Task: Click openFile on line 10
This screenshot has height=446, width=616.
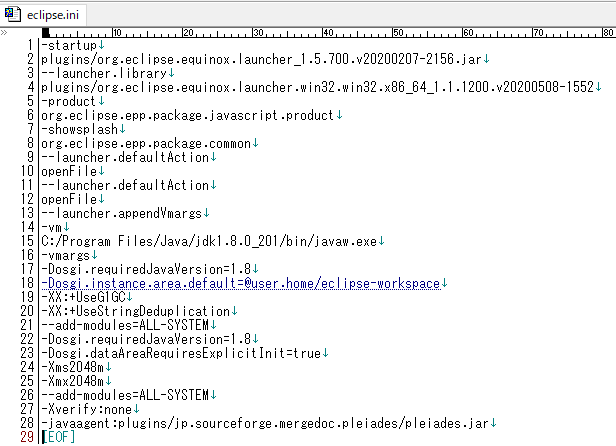Action: coord(69,171)
